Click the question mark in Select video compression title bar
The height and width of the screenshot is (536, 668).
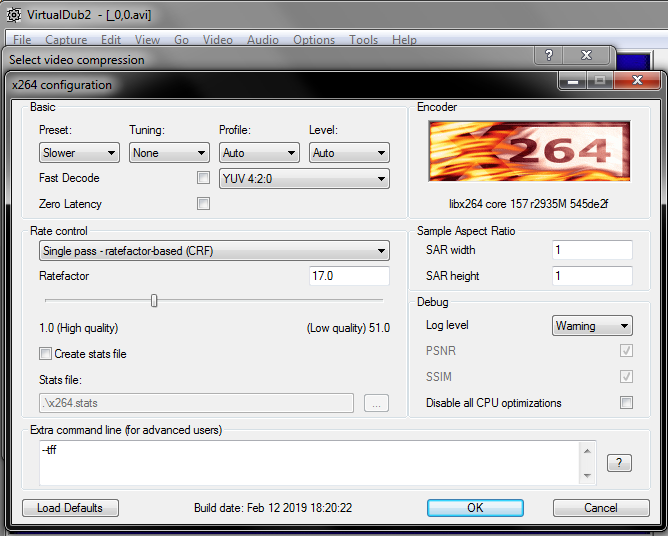click(549, 55)
